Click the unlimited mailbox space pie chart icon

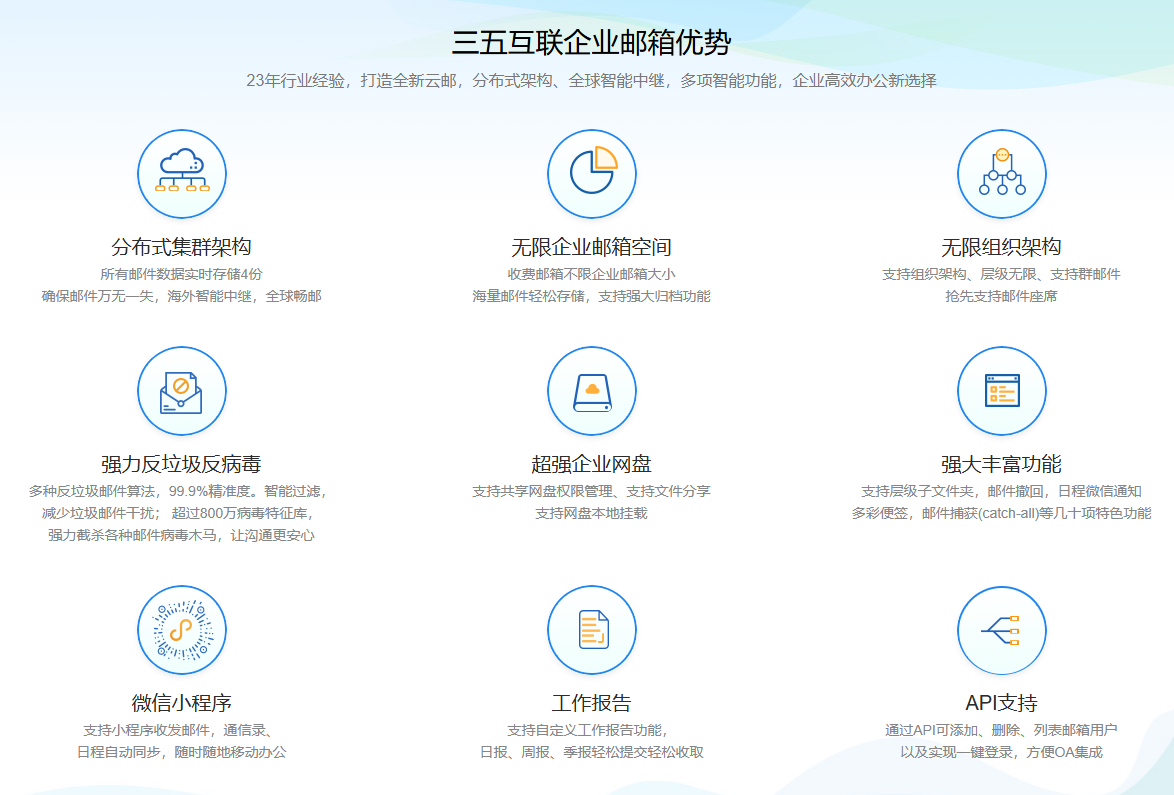592,174
